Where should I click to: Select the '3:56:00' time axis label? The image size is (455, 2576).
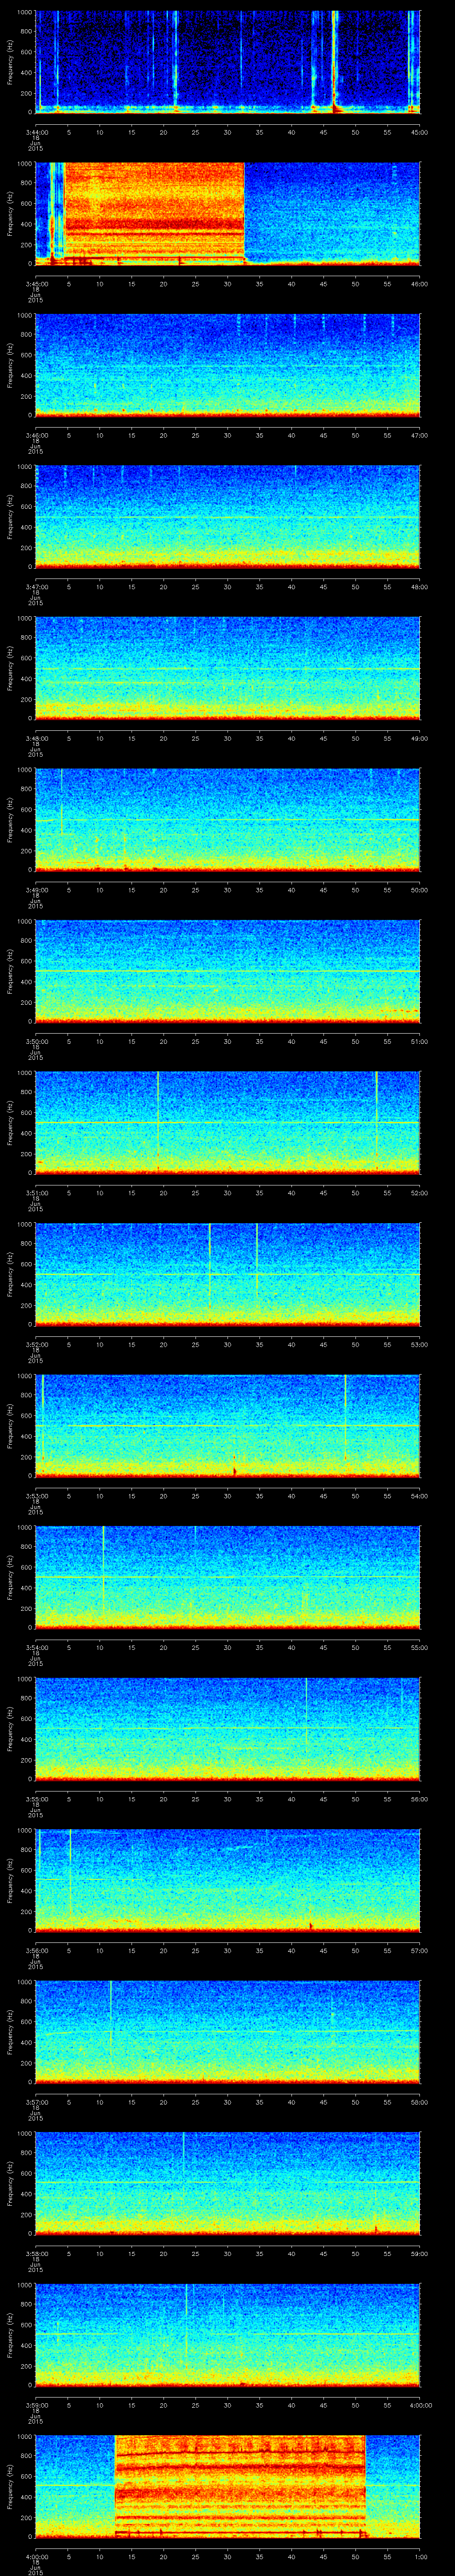[37, 1950]
